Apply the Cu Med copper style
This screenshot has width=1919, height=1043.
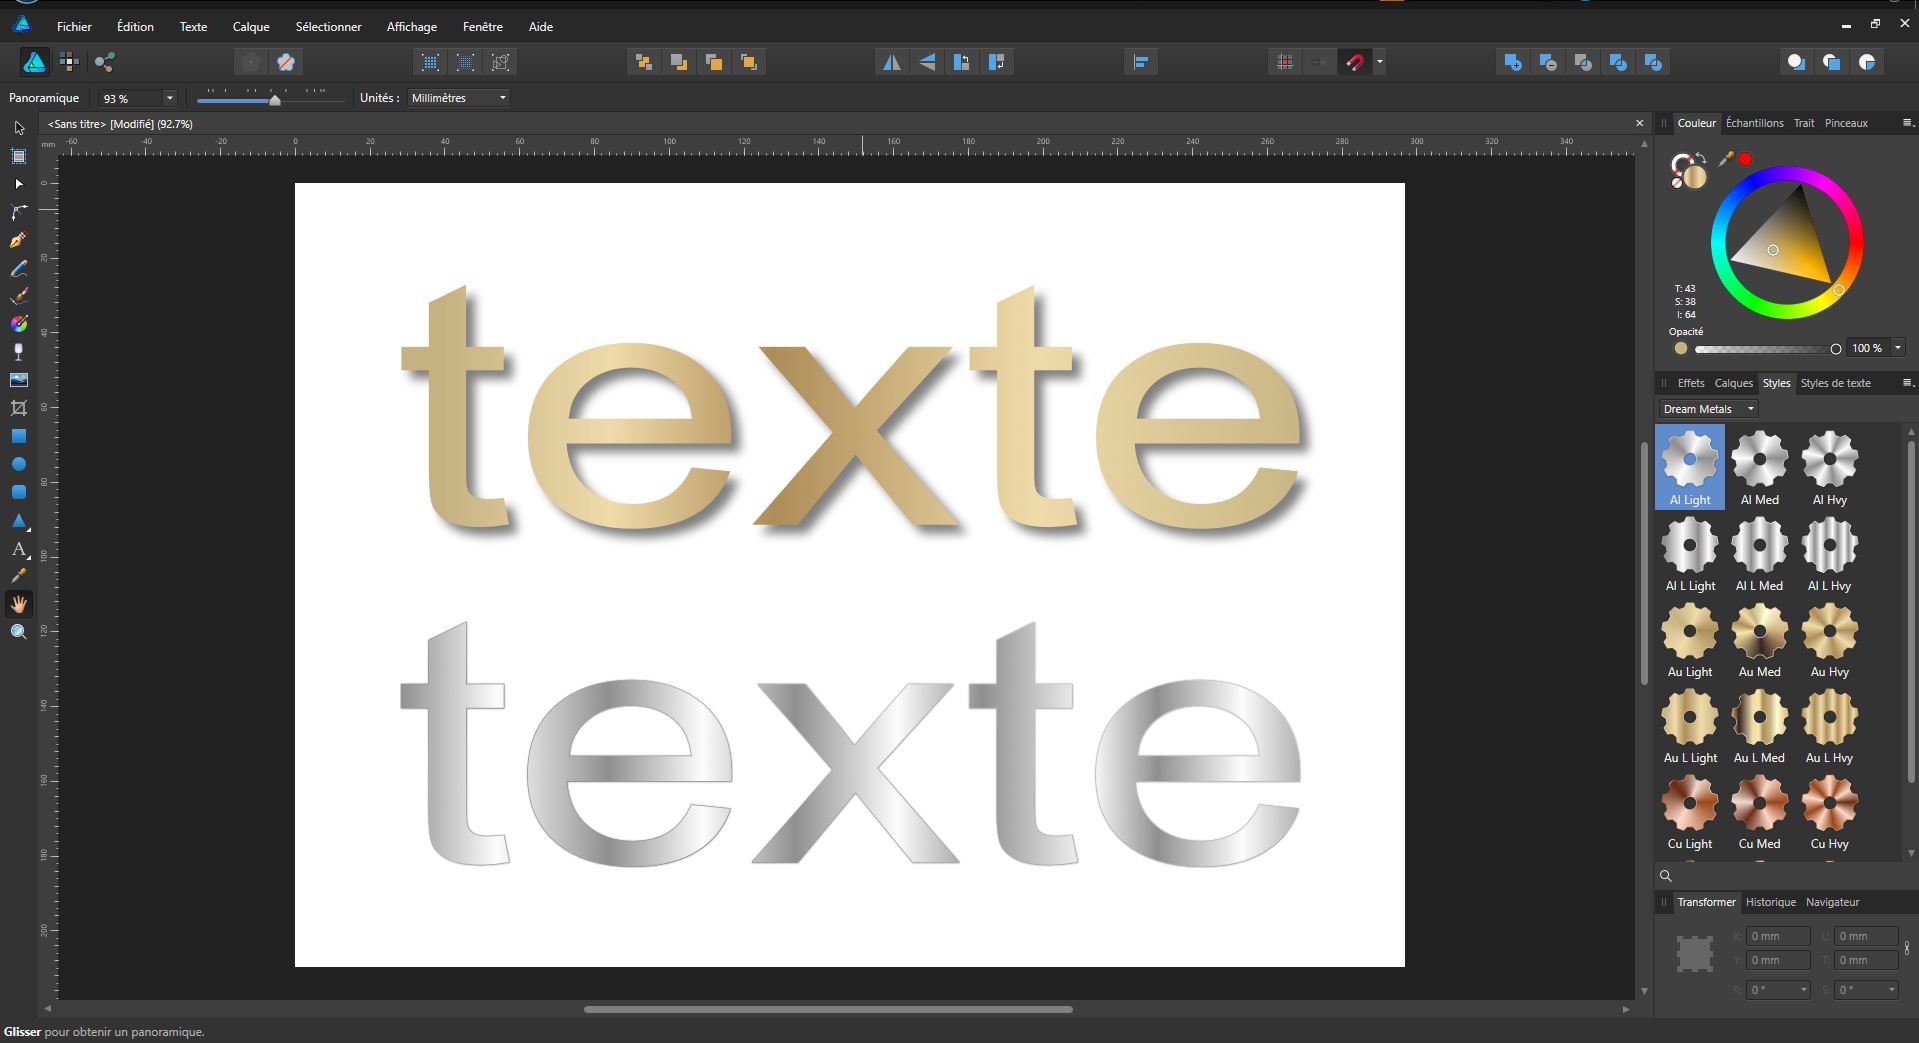(1759, 812)
